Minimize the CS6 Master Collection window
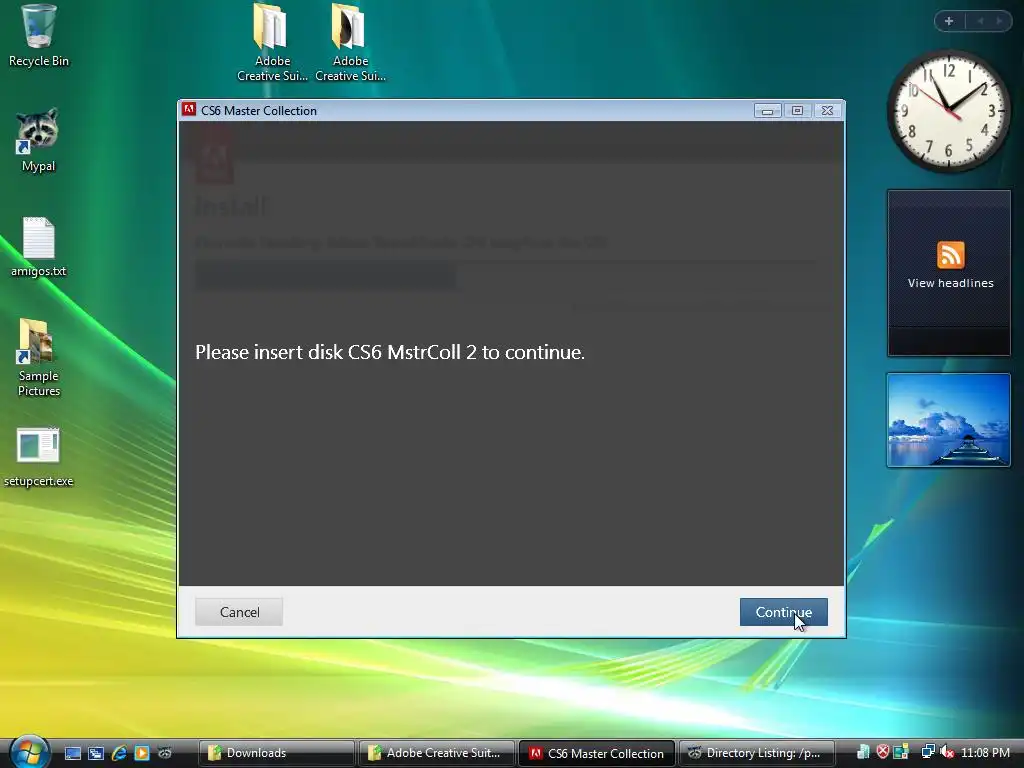Image resolution: width=1024 pixels, height=768 pixels. (x=767, y=111)
